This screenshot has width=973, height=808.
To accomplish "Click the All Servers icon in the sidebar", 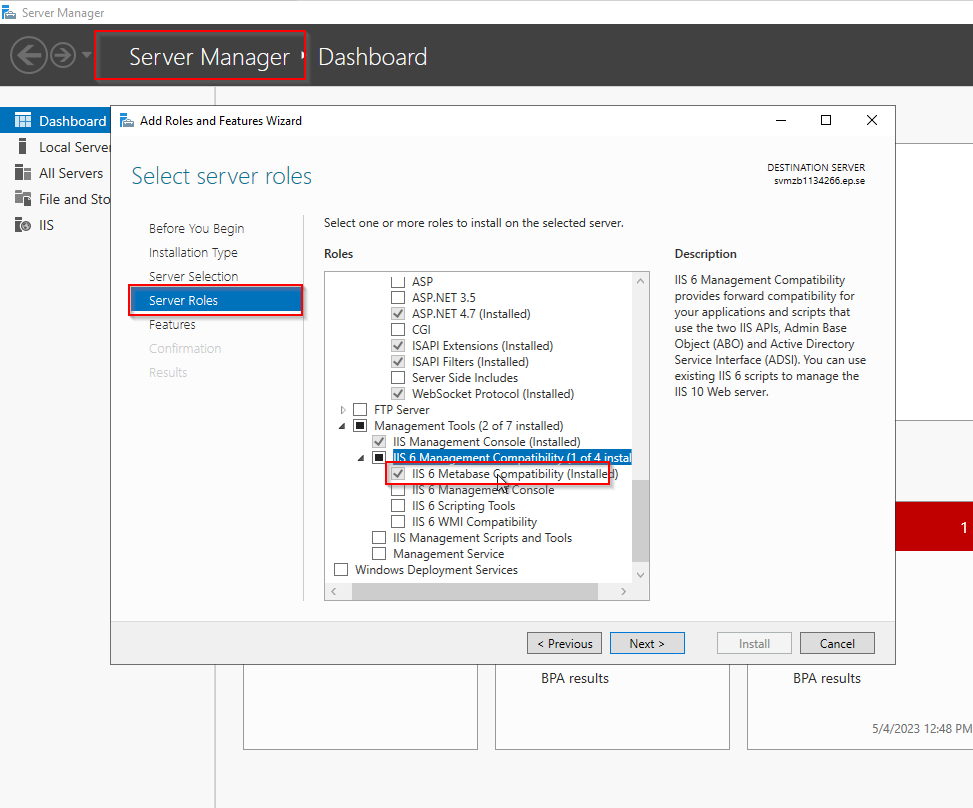I will pos(23,173).
